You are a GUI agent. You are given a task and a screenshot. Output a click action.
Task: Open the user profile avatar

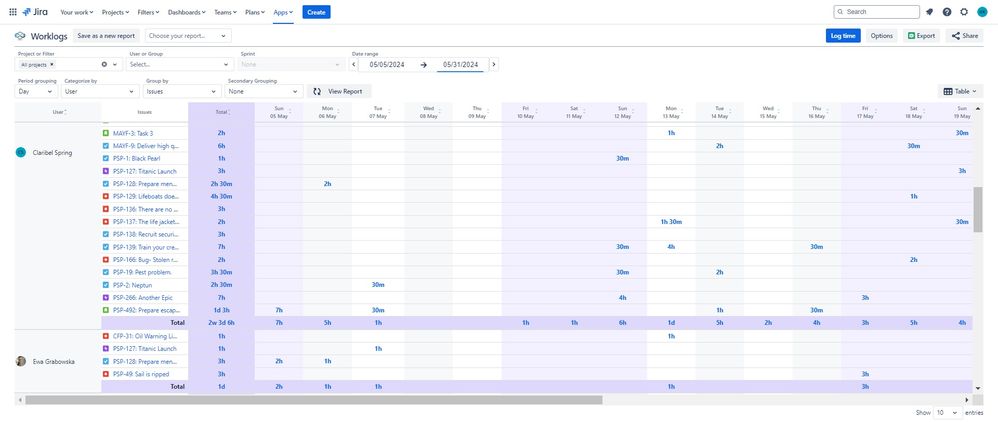[x=982, y=11]
